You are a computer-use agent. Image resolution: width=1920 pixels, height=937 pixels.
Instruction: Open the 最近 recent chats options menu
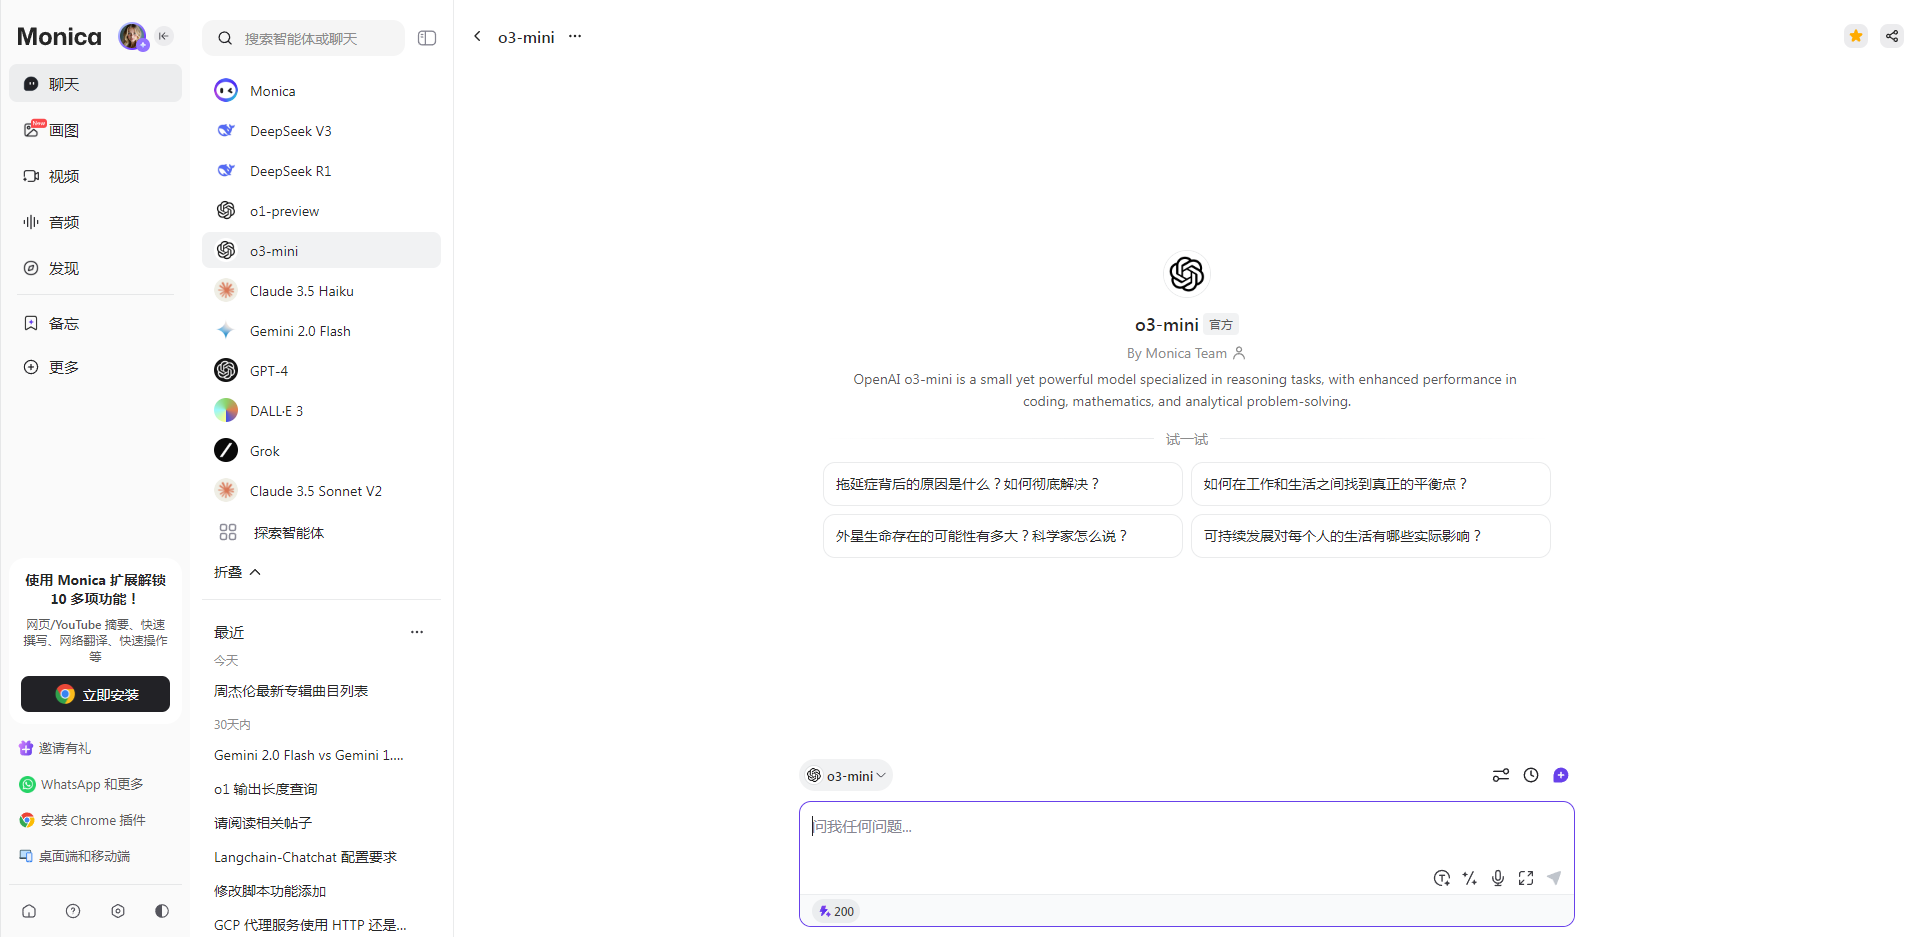point(417,632)
